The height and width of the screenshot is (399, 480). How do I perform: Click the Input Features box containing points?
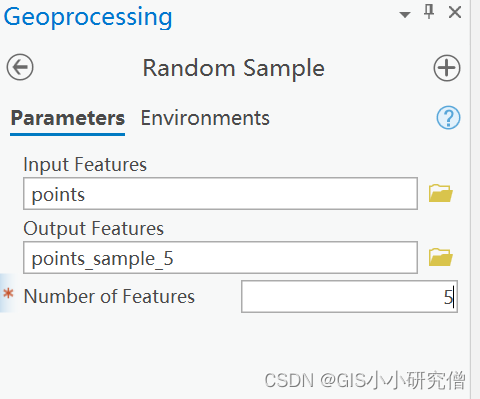pos(220,194)
